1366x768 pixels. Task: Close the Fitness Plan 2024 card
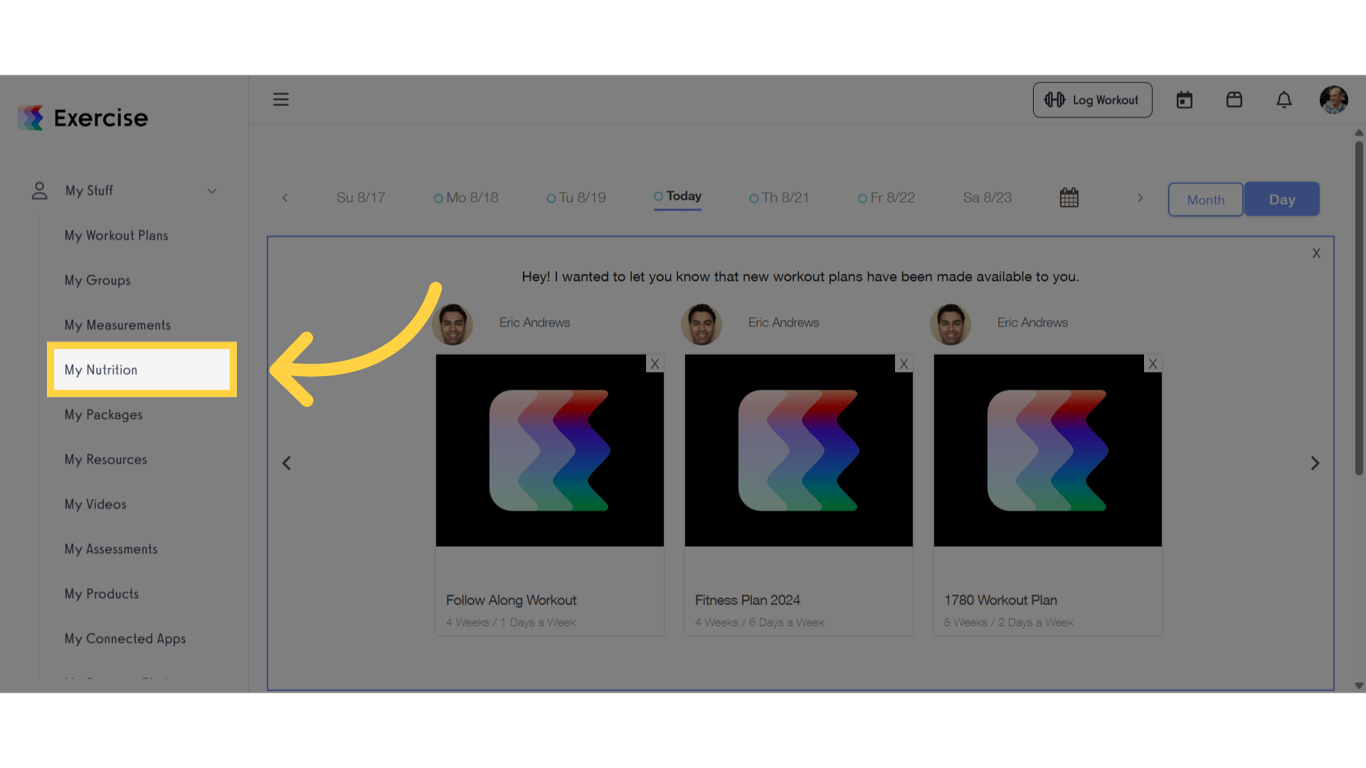tap(904, 364)
